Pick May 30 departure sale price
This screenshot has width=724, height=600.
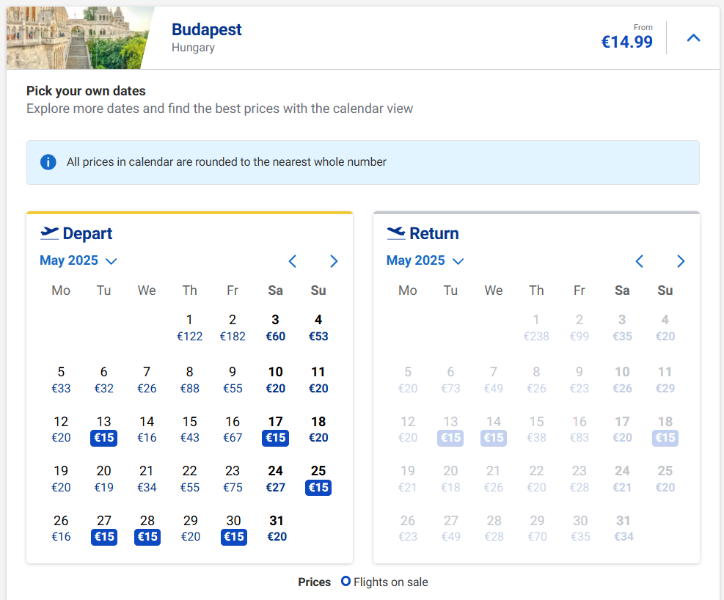pos(233,528)
